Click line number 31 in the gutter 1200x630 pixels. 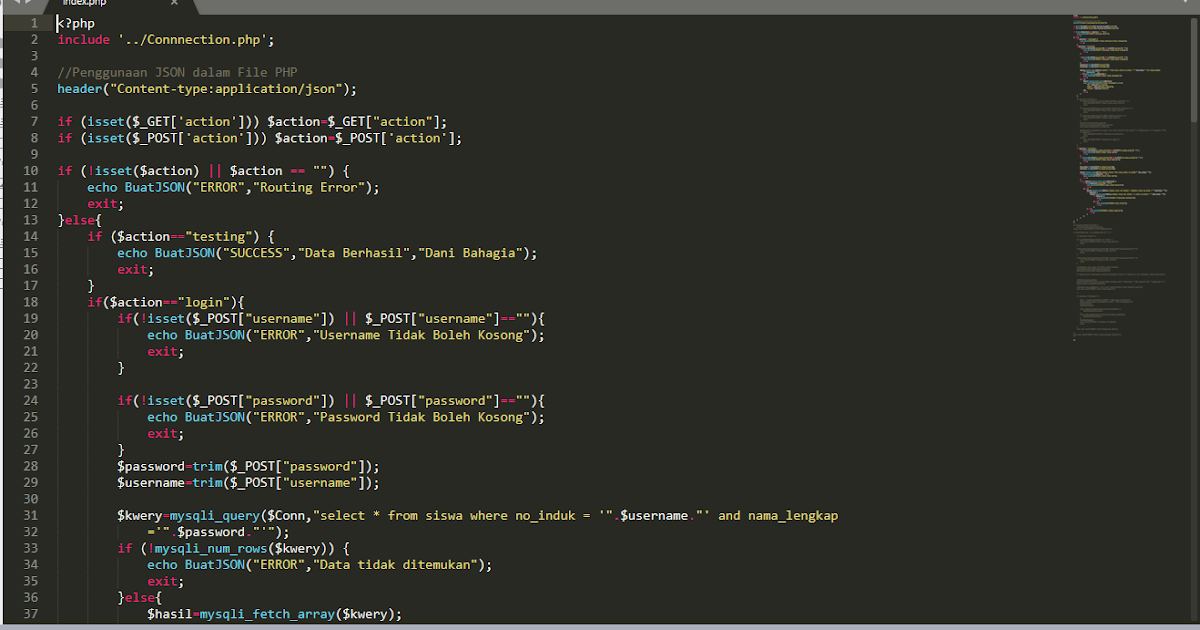[28, 515]
